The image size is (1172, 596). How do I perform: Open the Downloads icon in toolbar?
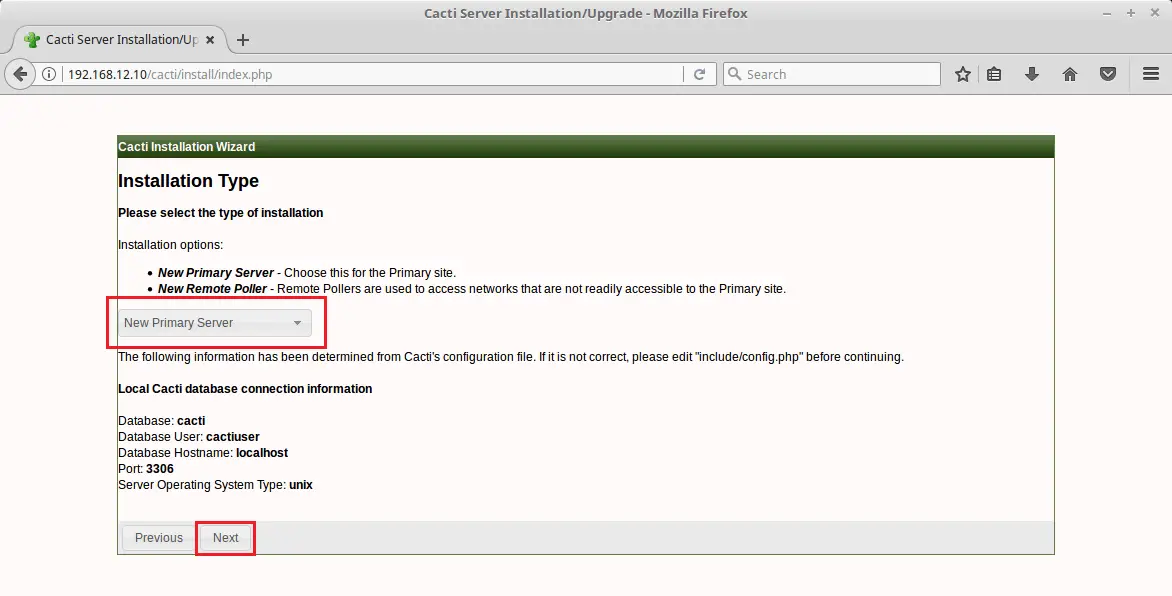(1032, 73)
